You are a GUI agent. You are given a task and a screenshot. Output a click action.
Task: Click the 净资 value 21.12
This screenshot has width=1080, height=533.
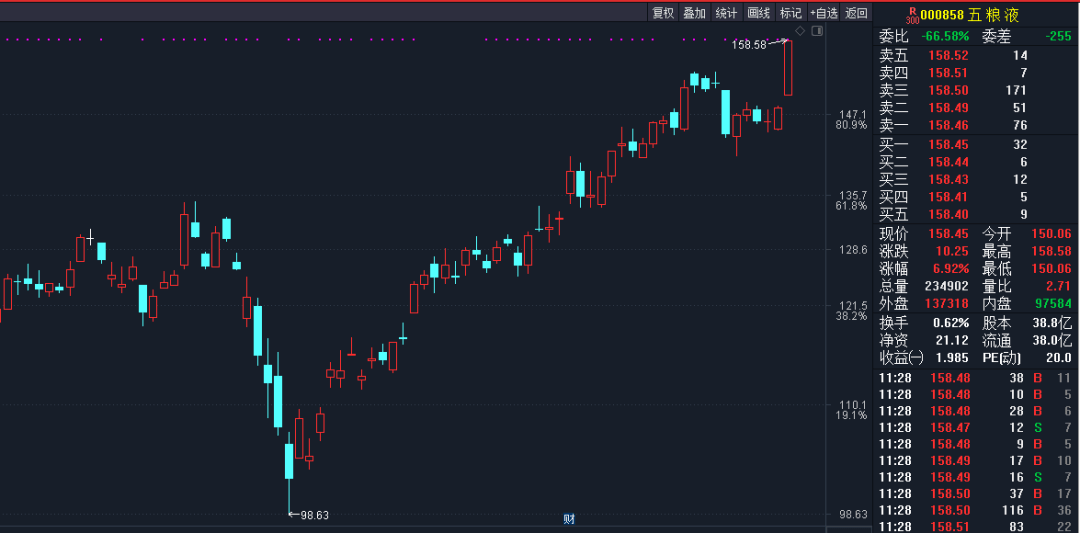[954, 340]
